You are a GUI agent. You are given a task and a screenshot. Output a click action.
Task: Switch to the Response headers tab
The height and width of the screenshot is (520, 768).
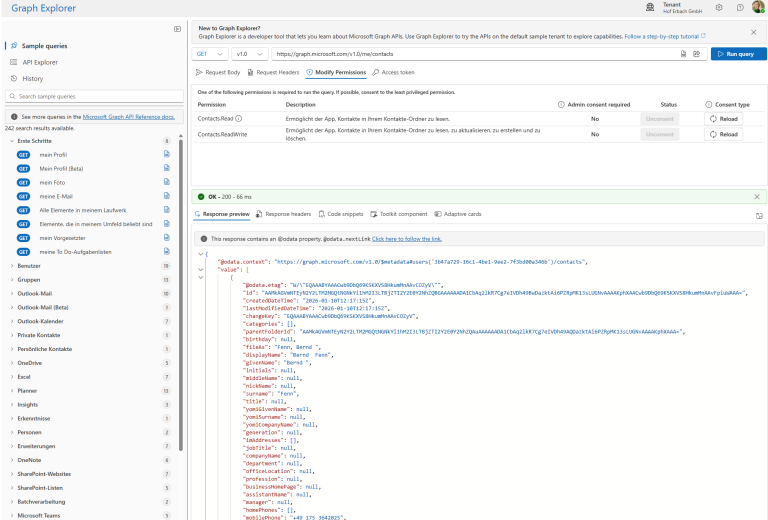284,214
